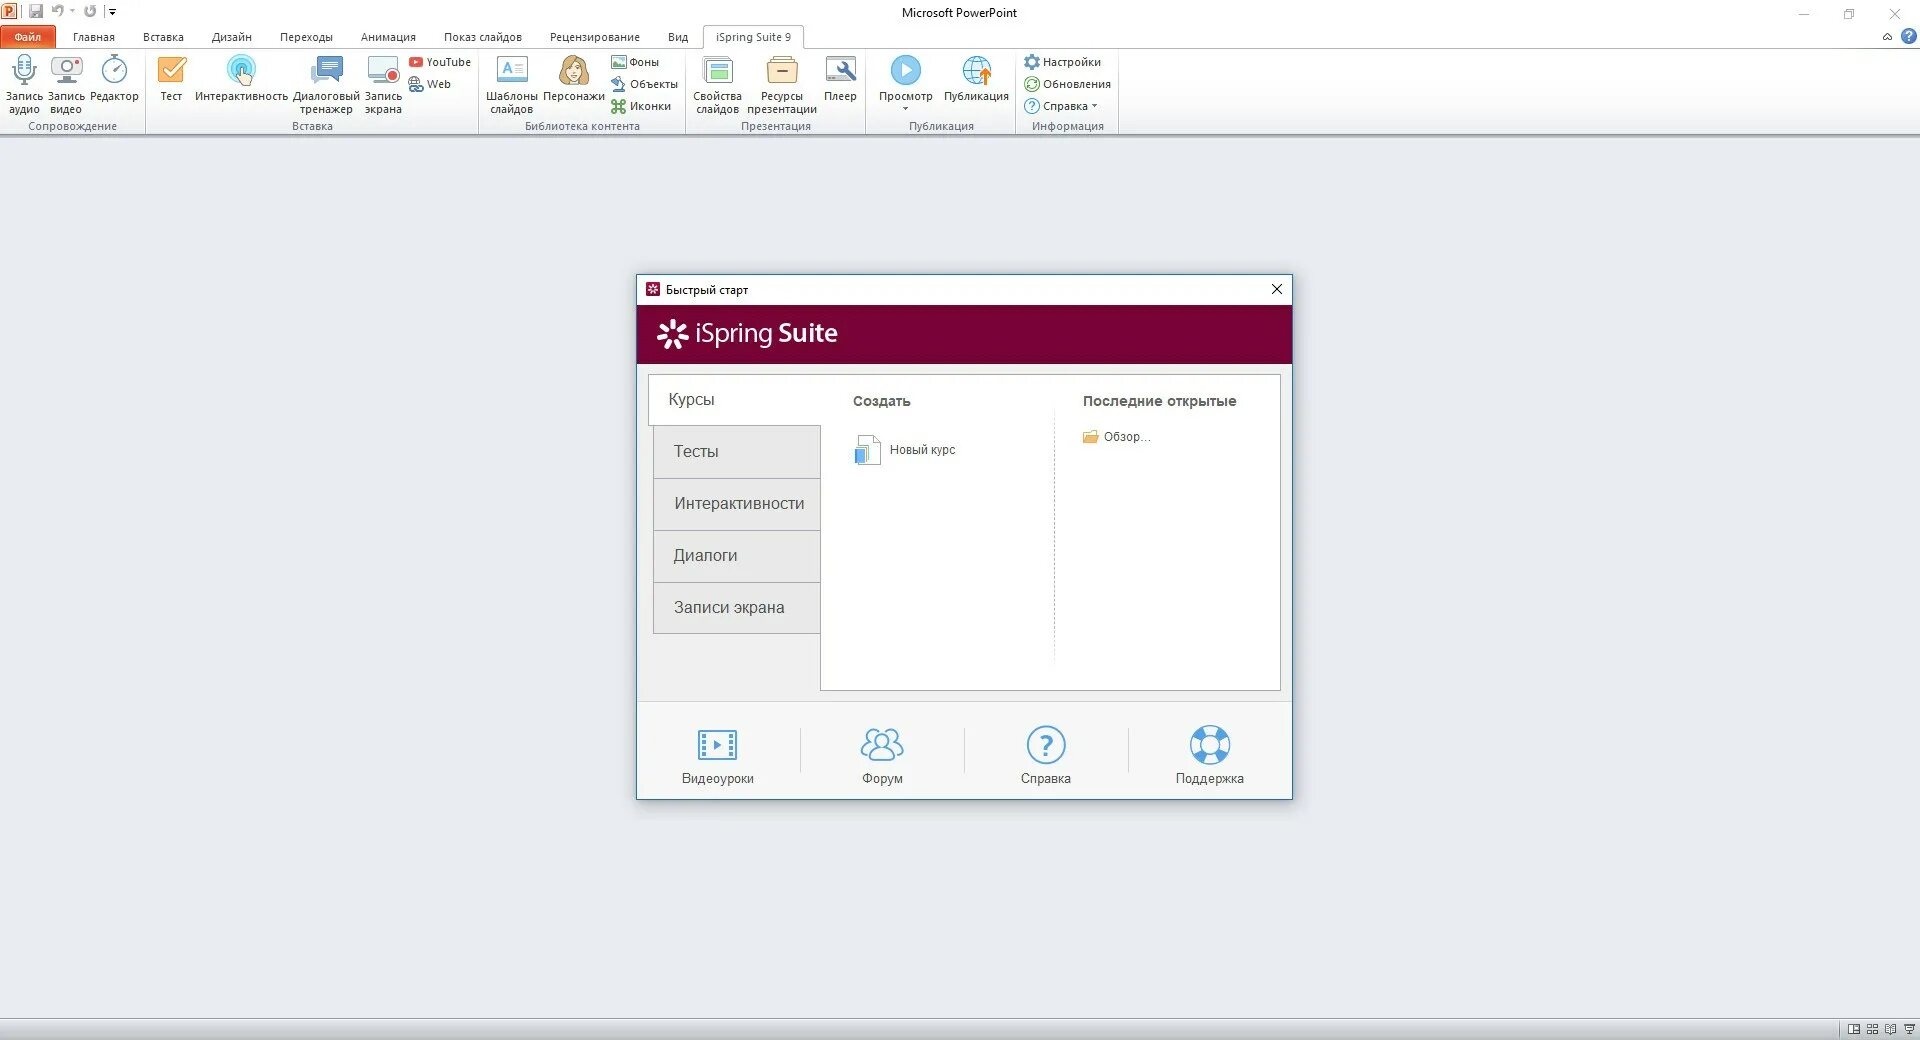Launch the narration Редактор
This screenshot has height=1040, width=1920.
[114, 78]
